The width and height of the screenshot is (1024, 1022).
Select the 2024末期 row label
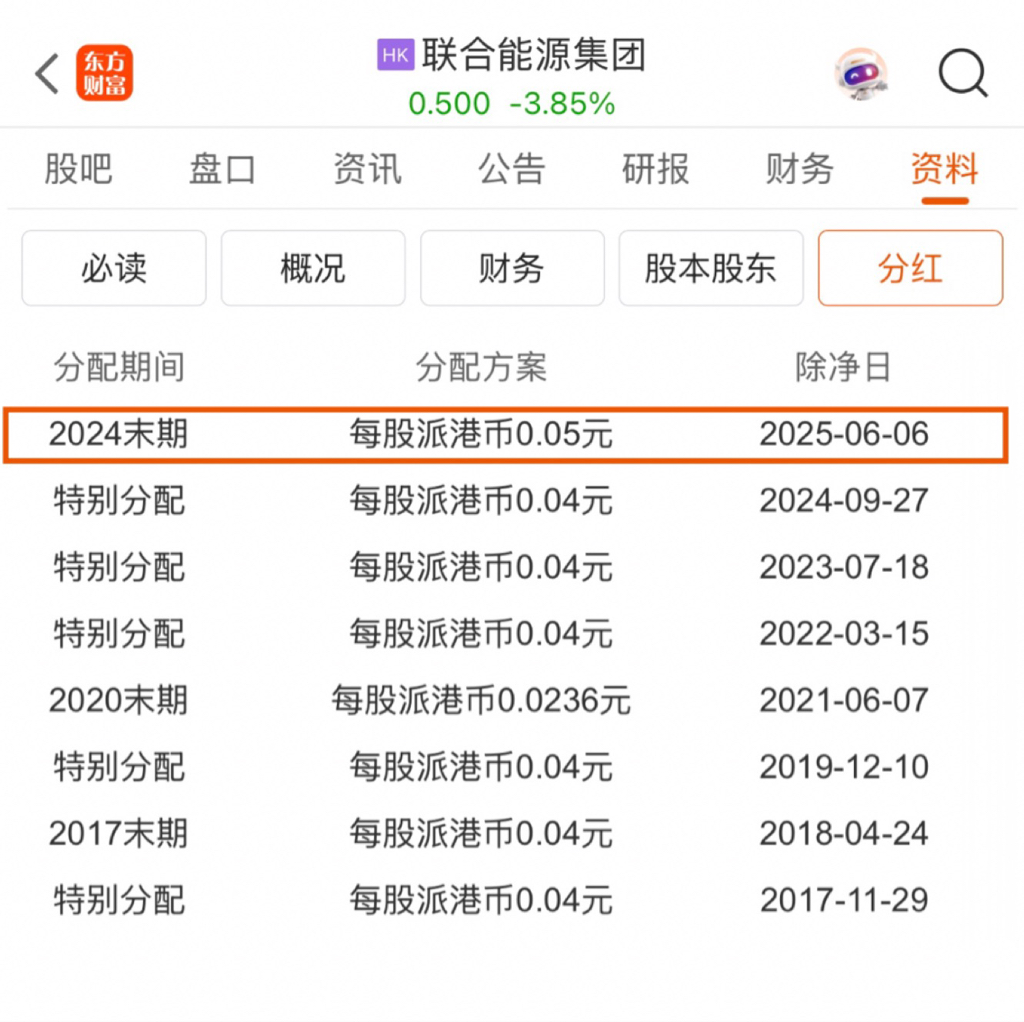tap(118, 435)
